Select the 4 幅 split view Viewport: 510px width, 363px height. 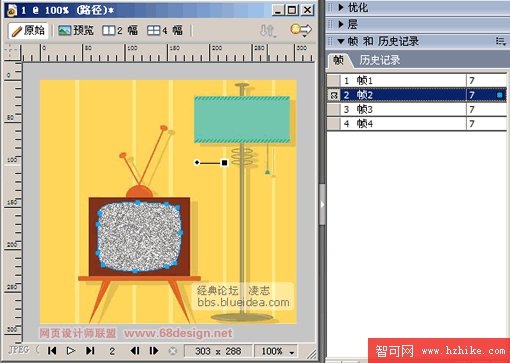click(165, 31)
